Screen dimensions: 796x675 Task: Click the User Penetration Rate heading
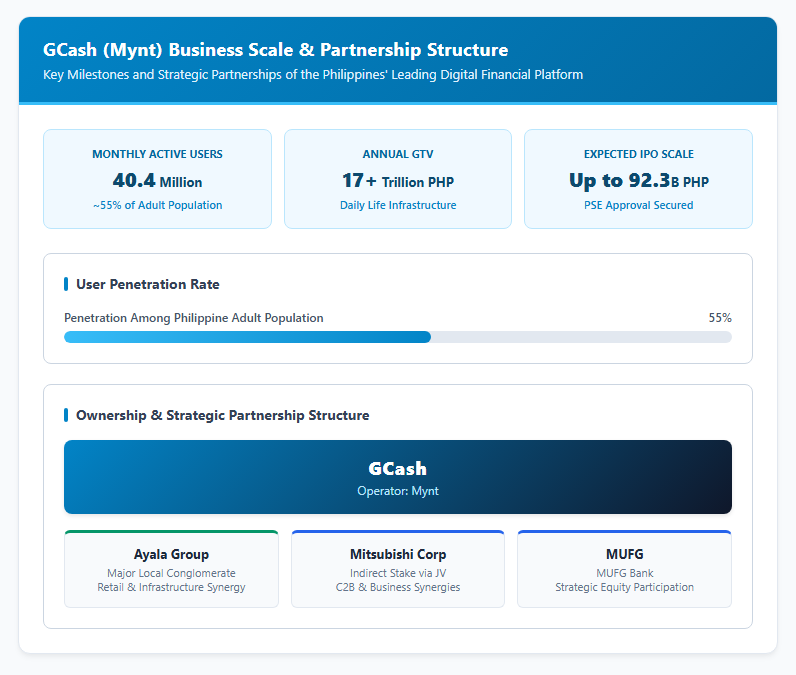148,284
